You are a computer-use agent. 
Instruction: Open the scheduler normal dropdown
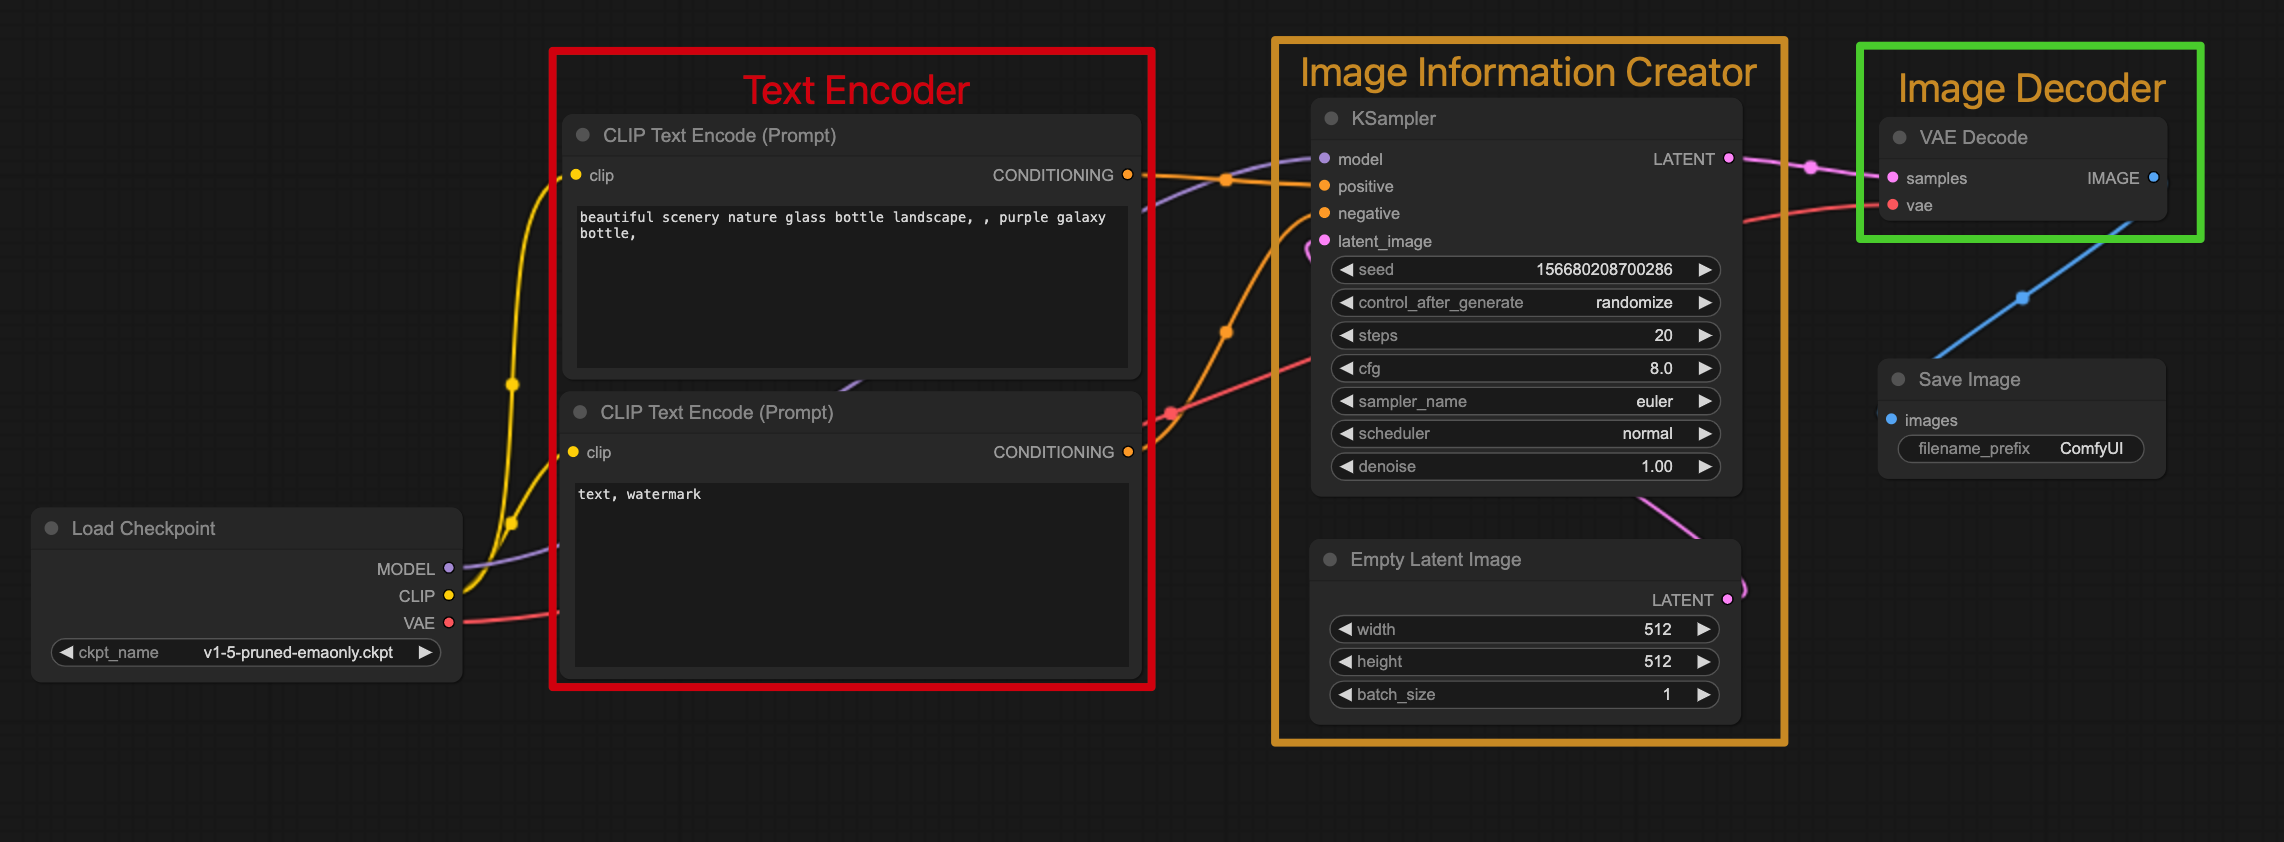[1525, 433]
